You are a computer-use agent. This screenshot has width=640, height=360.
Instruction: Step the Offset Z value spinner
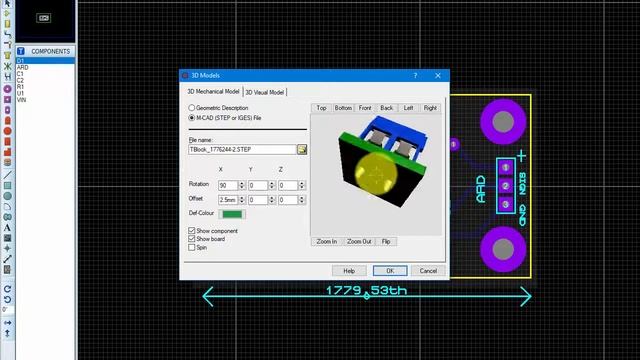[x=302, y=200]
